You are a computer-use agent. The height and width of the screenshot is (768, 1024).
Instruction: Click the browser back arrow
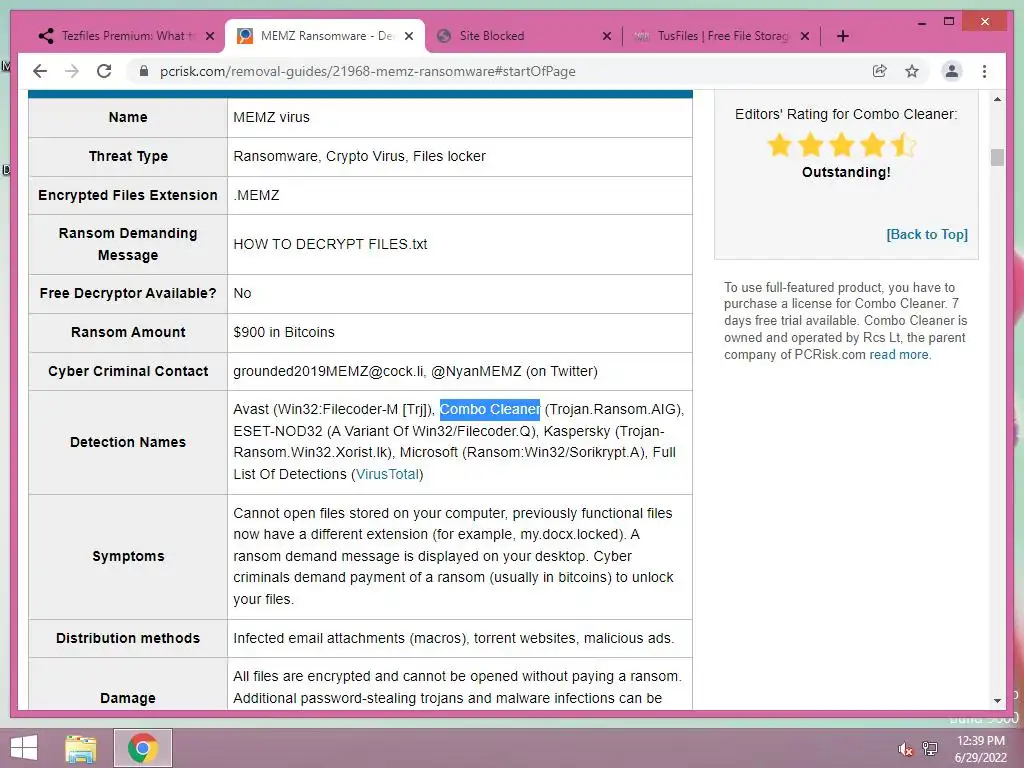40,71
